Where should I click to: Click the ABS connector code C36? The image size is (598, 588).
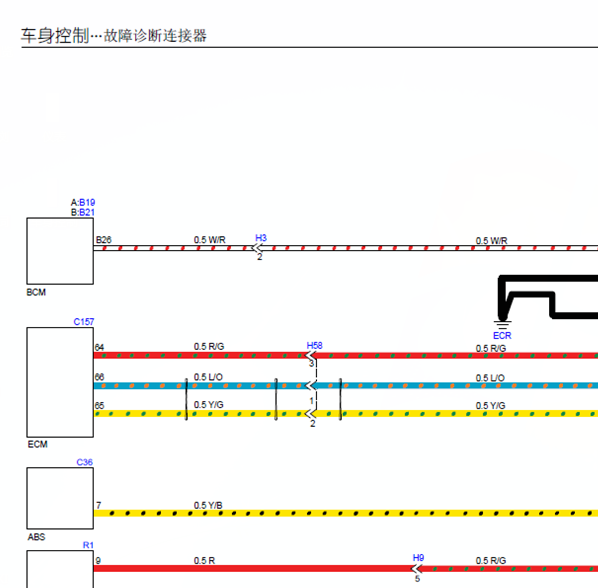(84, 462)
